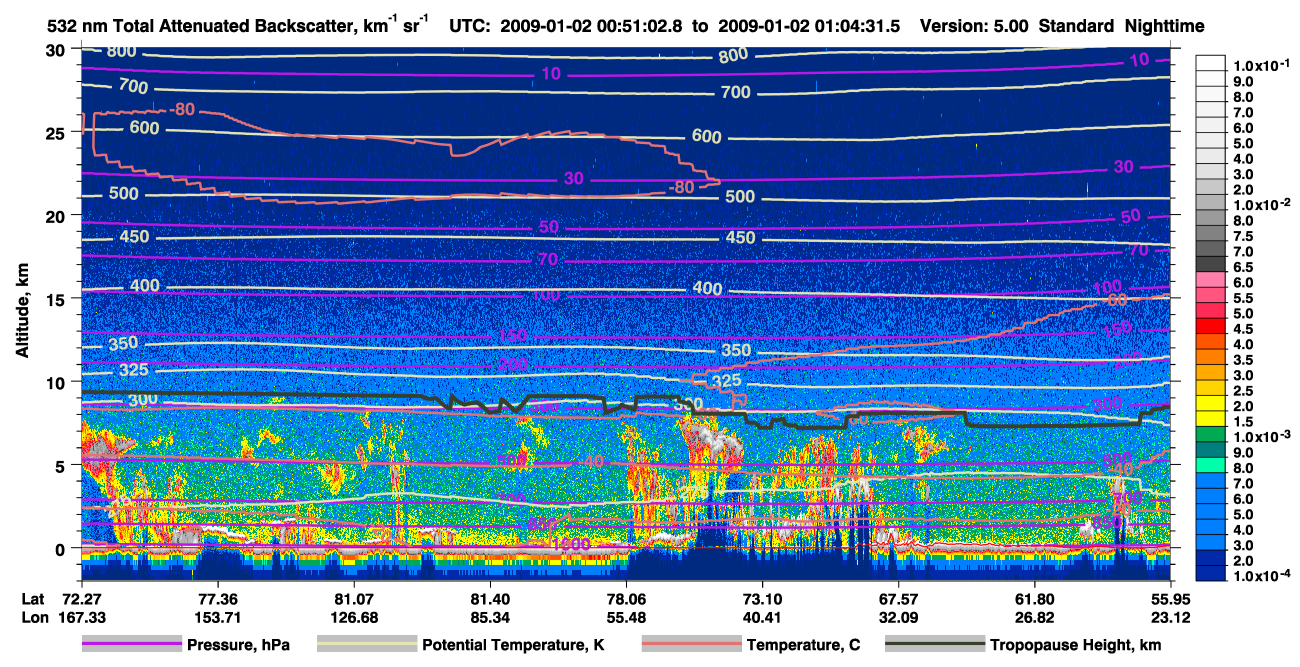Click latitude value 67.57

(x=898, y=598)
